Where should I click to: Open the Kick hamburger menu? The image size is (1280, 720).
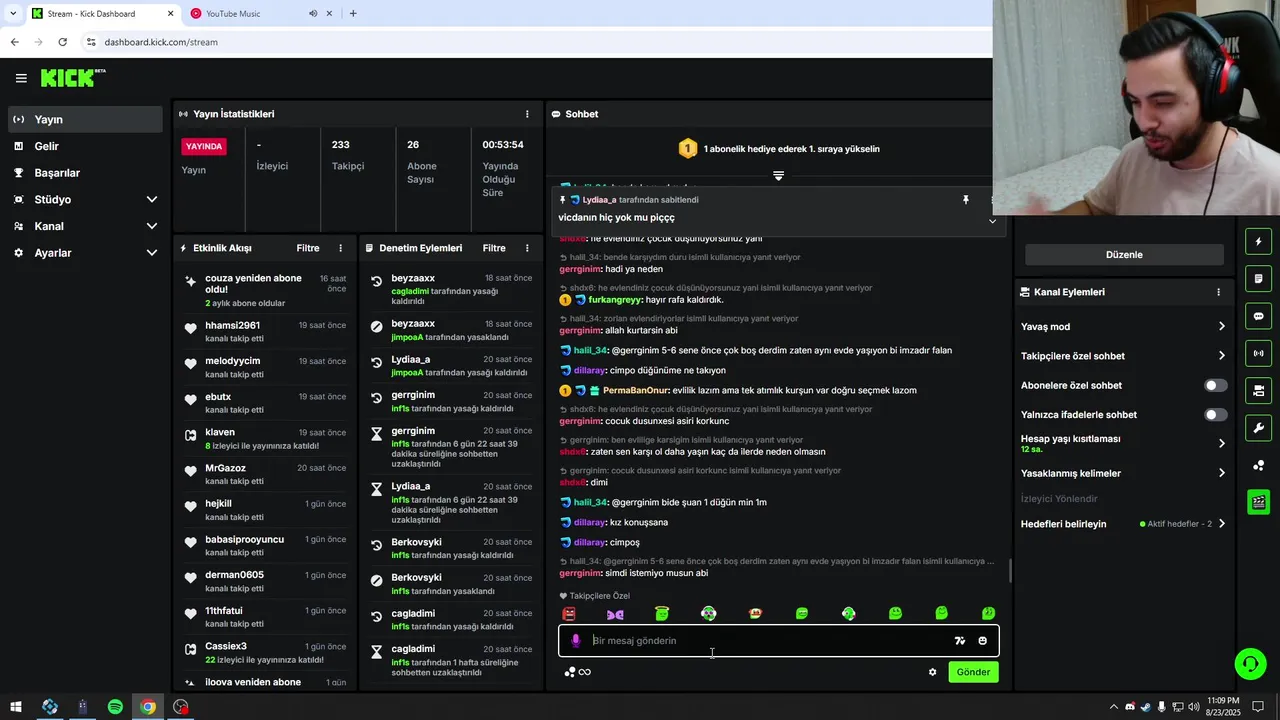[21, 78]
